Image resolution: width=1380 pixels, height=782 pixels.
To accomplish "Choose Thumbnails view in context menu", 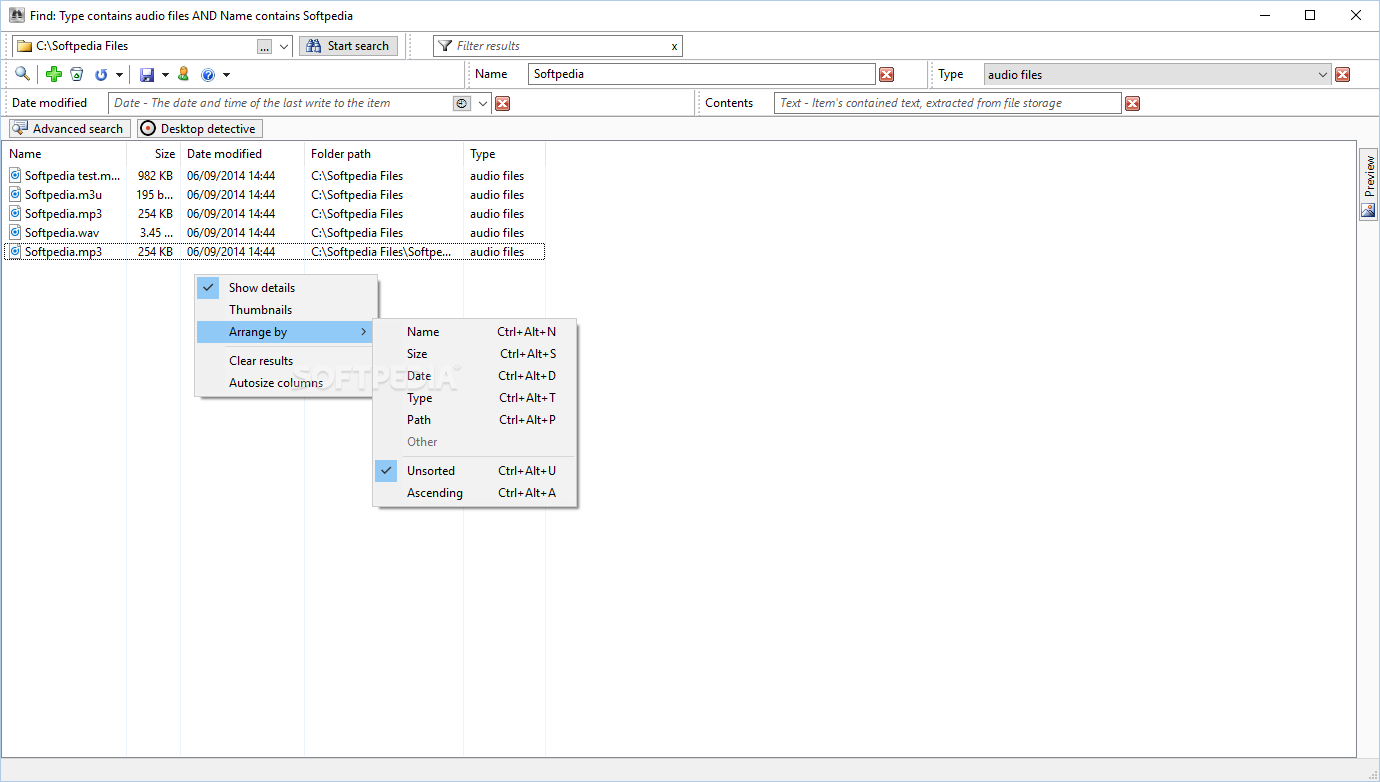I will click(x=287, y=310).
